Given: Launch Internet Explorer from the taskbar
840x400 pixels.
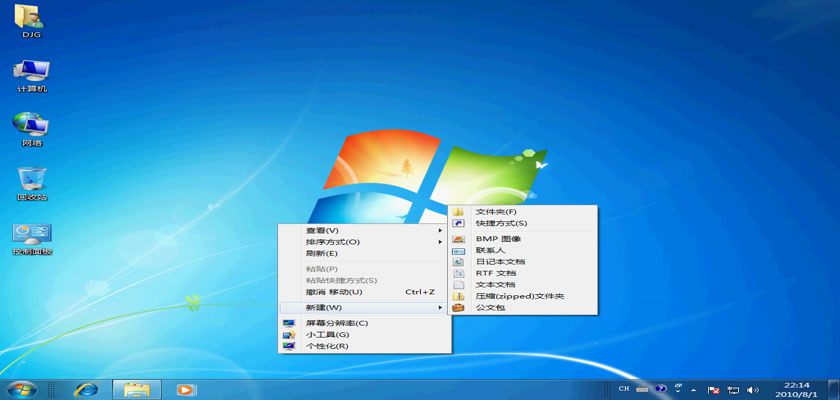Looking at the screenshot, I should point(87,389).
